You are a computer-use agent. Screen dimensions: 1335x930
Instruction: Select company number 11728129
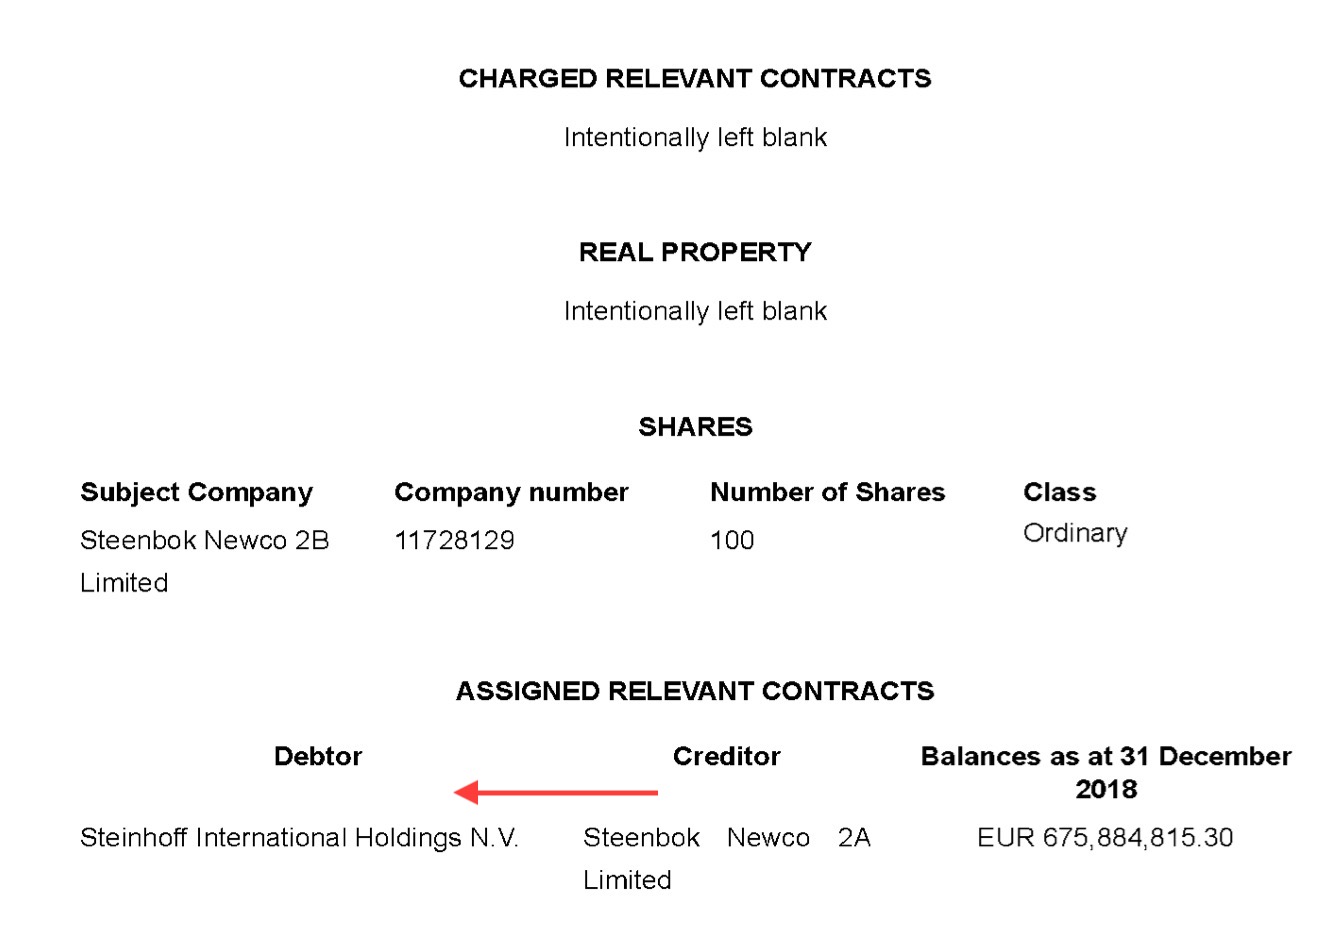coord(454,541)
